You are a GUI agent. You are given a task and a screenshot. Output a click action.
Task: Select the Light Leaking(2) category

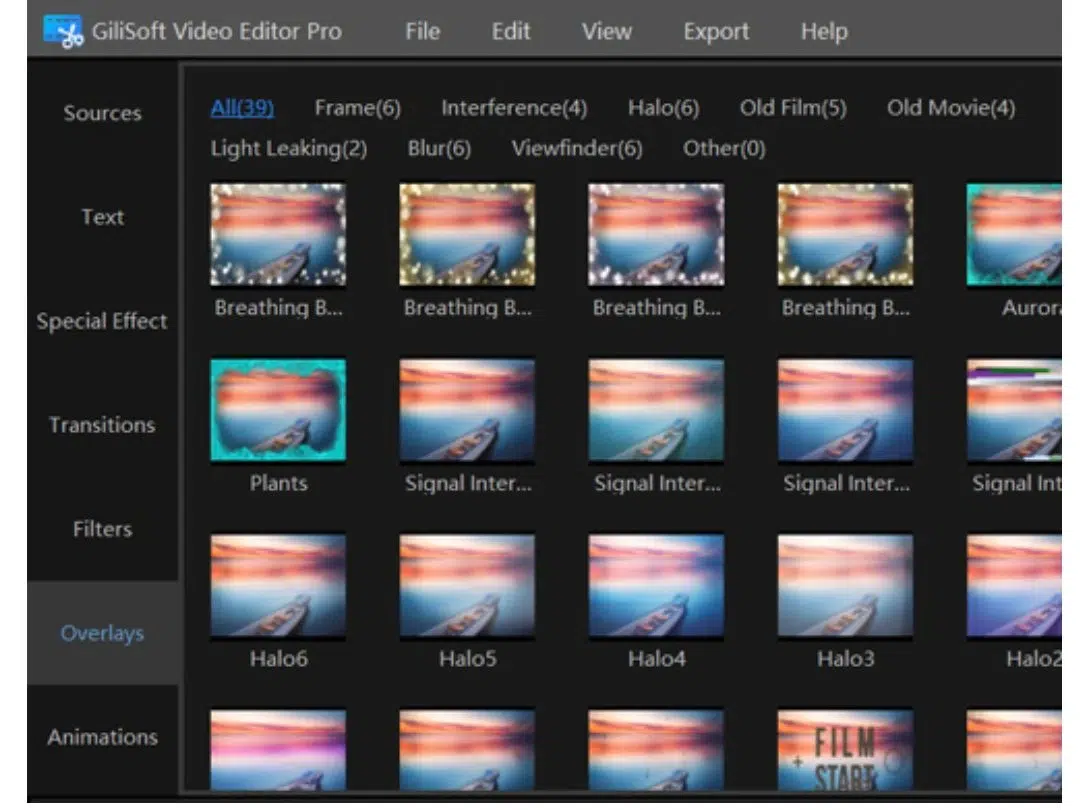(x=289, y=149)
